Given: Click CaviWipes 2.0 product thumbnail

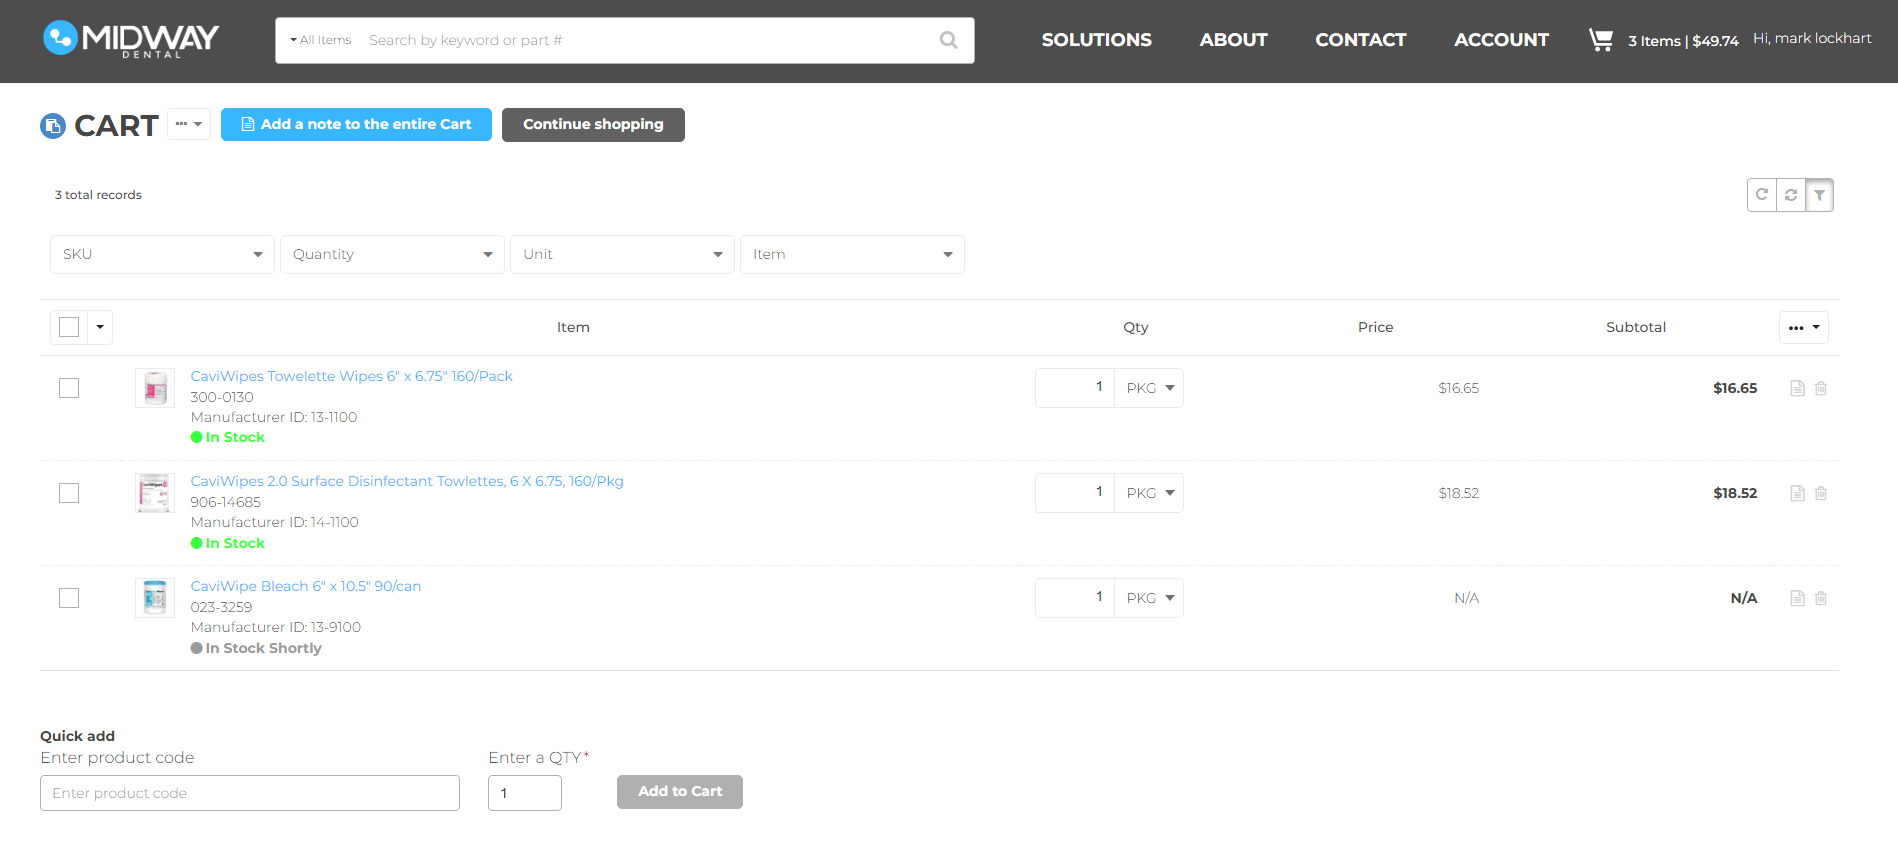Looking at the screenshot, I should (x=155, y=493).
